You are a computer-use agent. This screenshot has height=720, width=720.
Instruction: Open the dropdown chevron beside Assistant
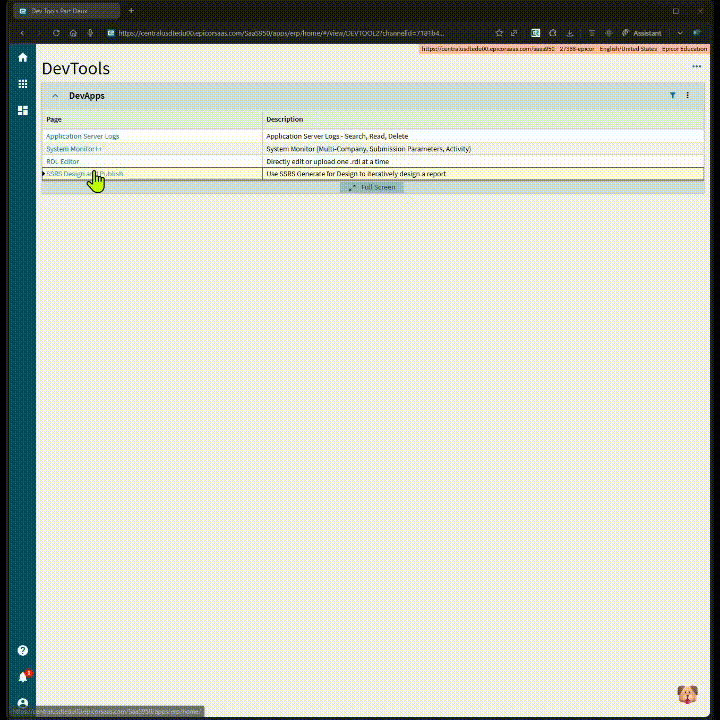680,33
